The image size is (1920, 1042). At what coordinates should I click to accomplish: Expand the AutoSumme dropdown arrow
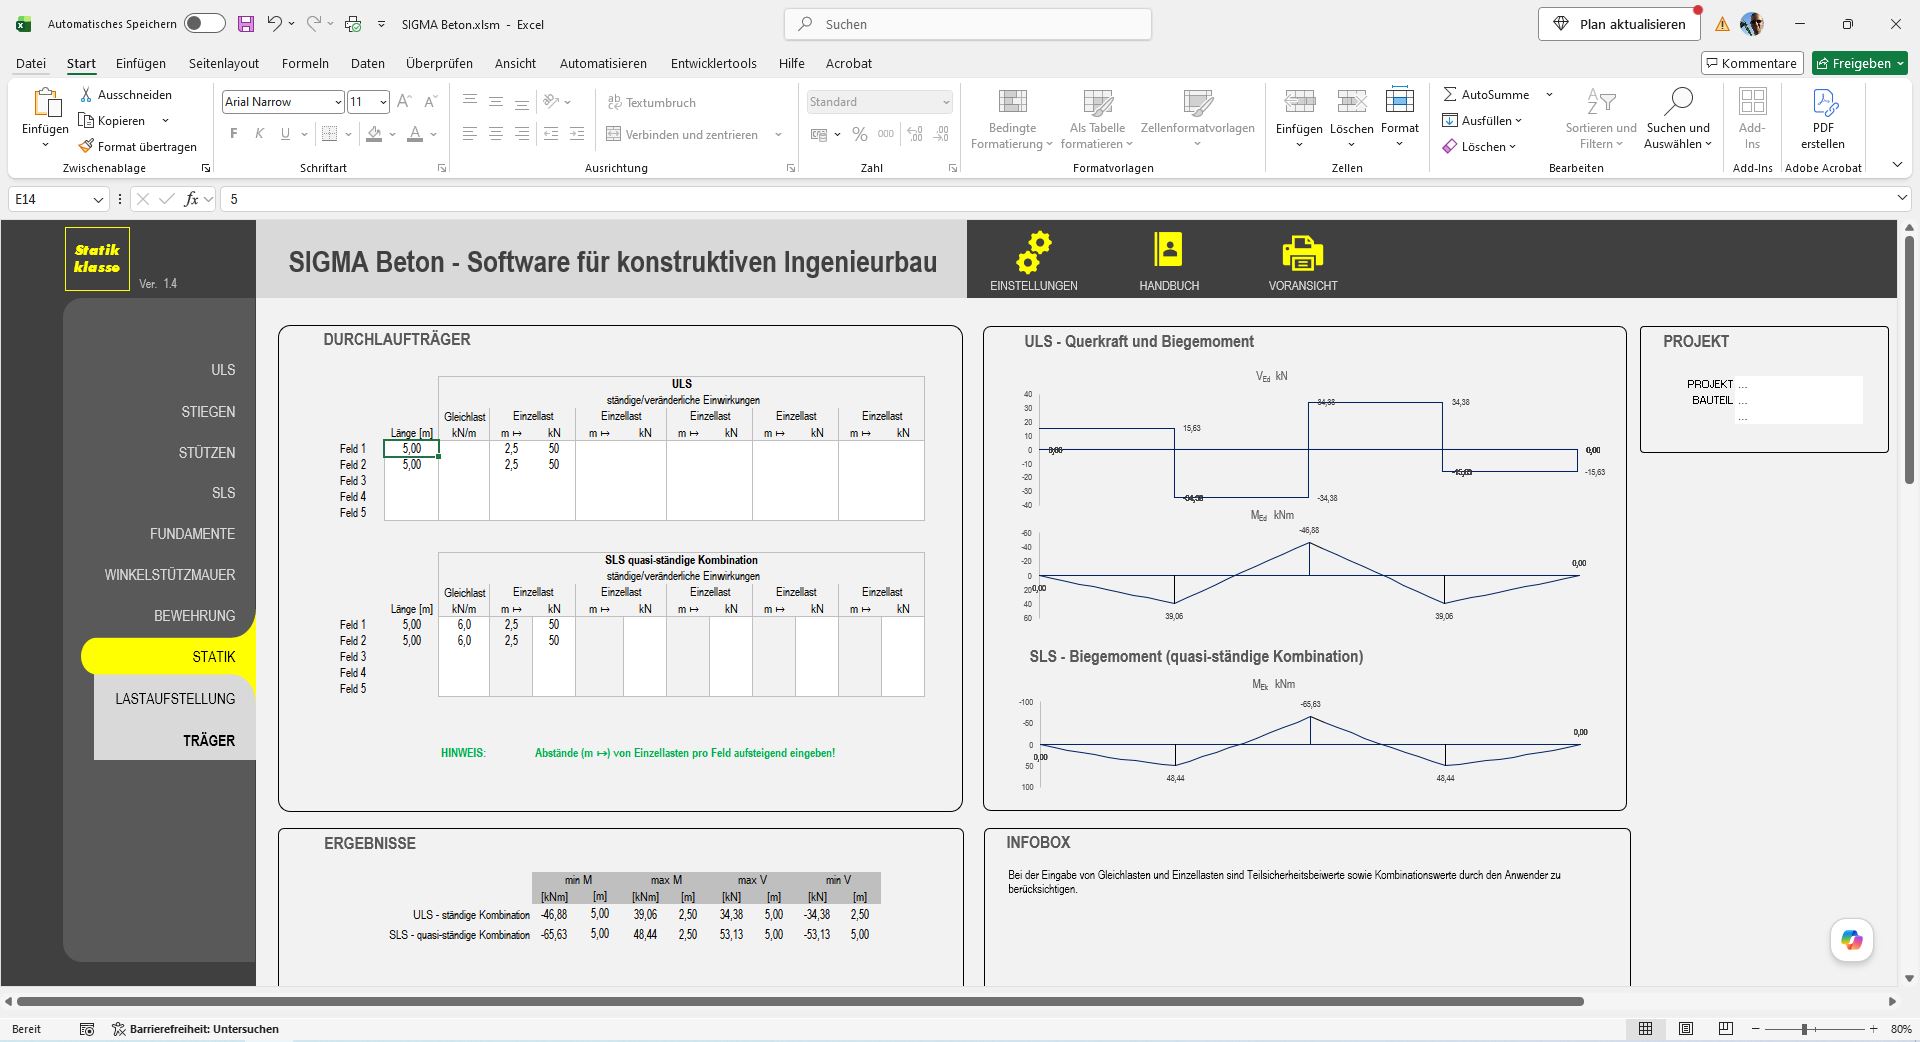tap(1549, 94)
